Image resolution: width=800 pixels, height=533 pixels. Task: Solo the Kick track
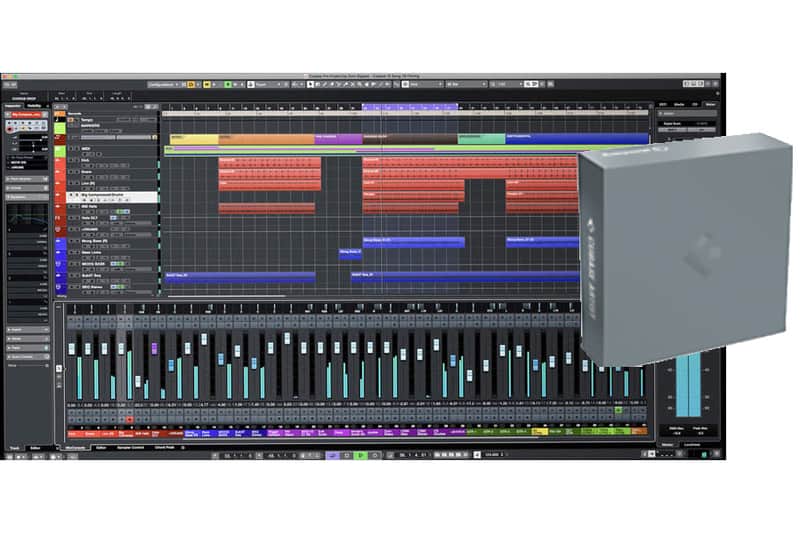(77, 160)
